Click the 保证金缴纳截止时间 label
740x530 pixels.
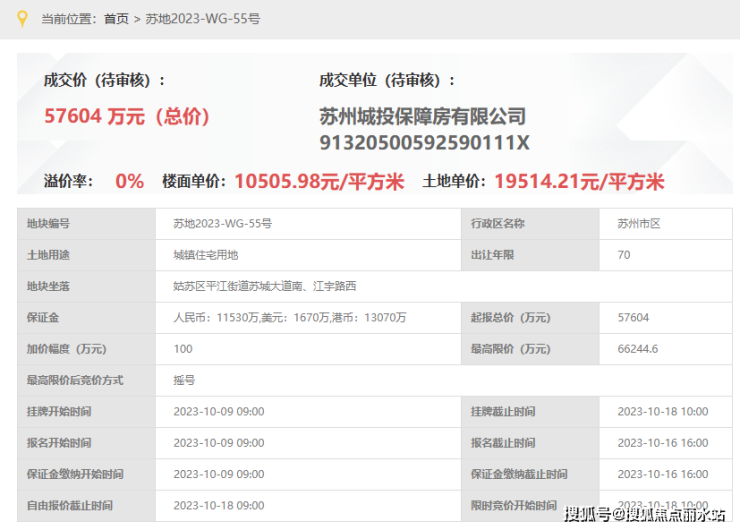(519, 474)
